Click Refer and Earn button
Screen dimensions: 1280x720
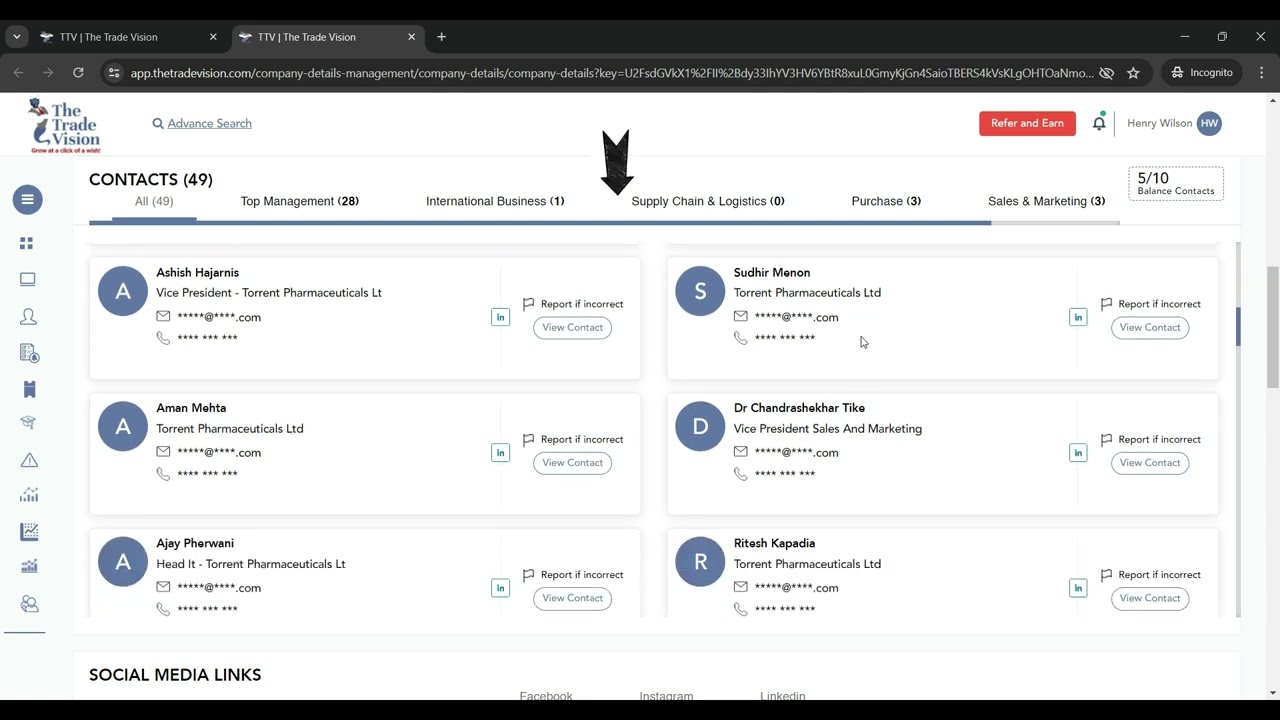(1027, 123)
